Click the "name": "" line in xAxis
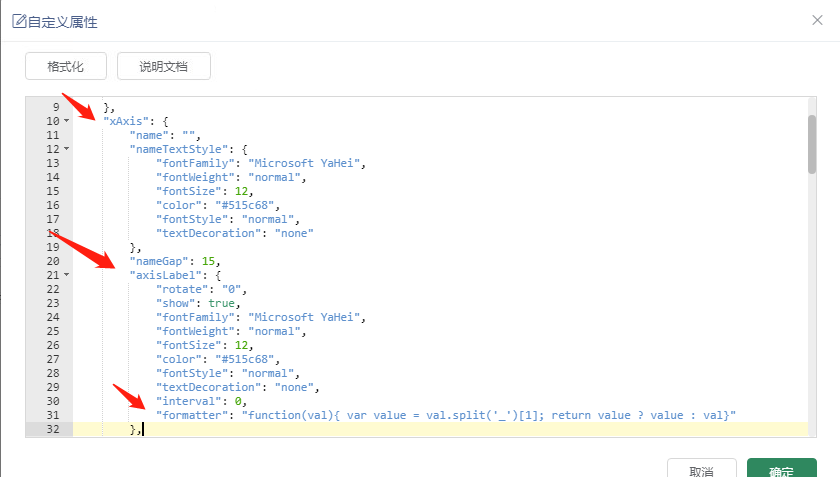Image resolution: width=840 pixels, height=477 pixels. coord(165,135)
